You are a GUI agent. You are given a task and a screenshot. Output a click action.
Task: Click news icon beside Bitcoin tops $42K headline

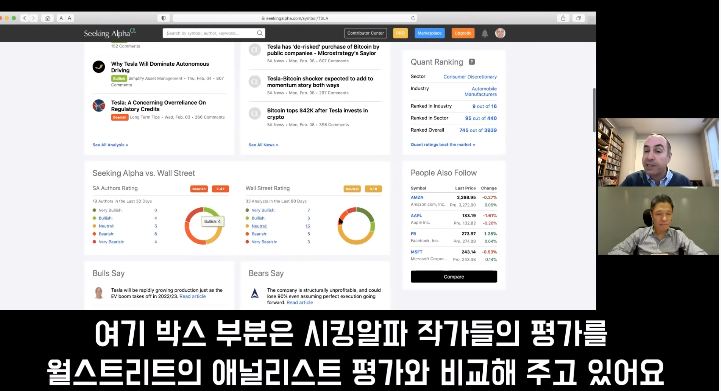pos(255,113)
